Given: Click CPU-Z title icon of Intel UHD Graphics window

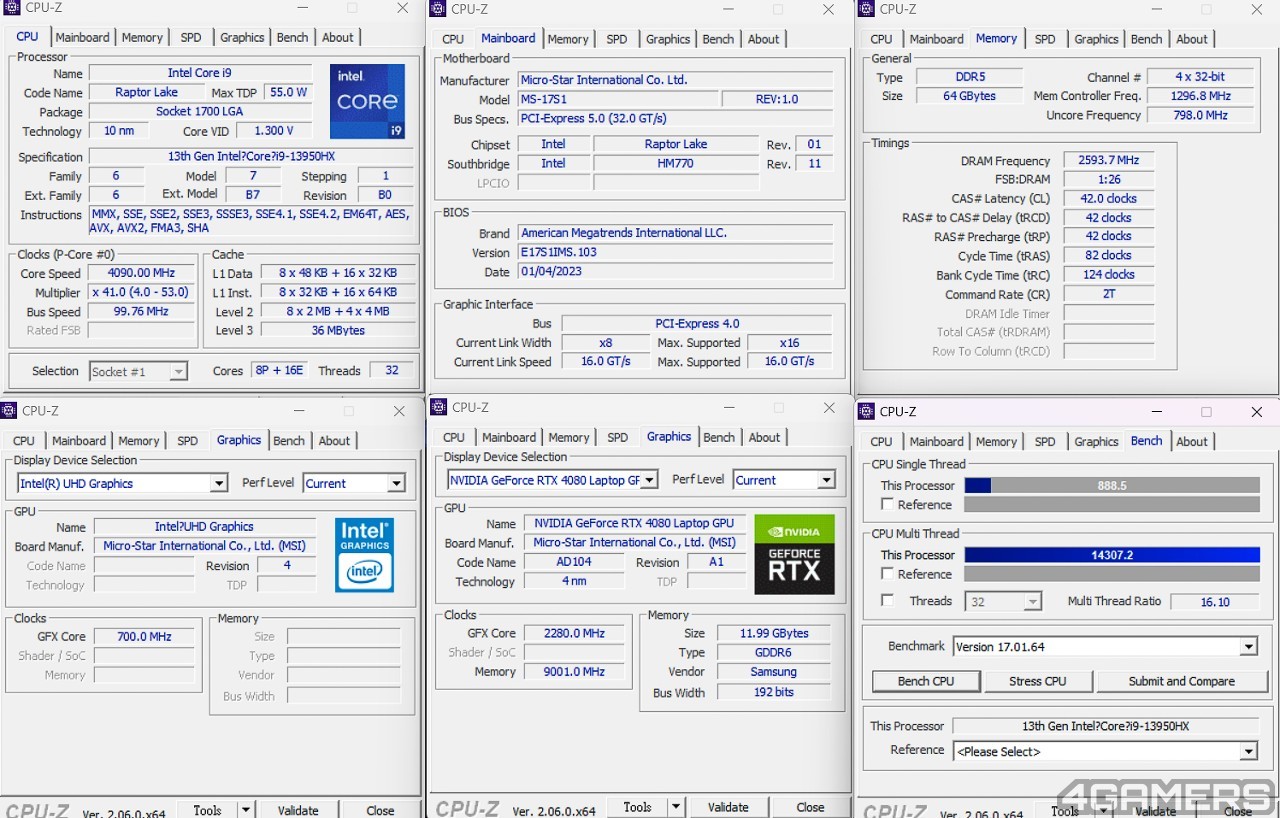Looking at the screenshot, I should point(8,410).
